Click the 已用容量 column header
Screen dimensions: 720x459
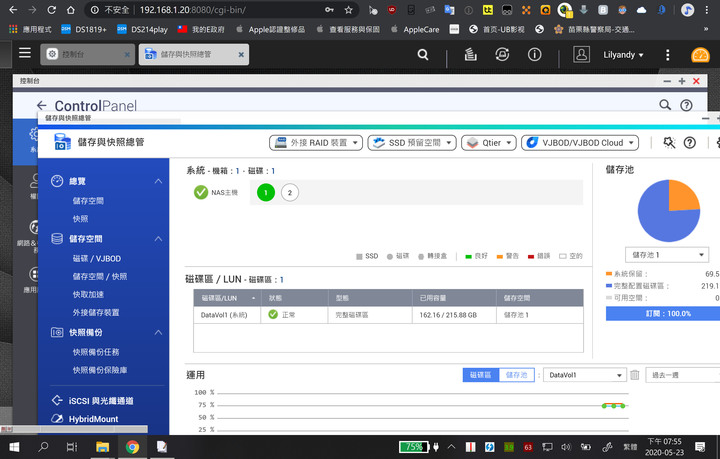(x=454, y=298)
